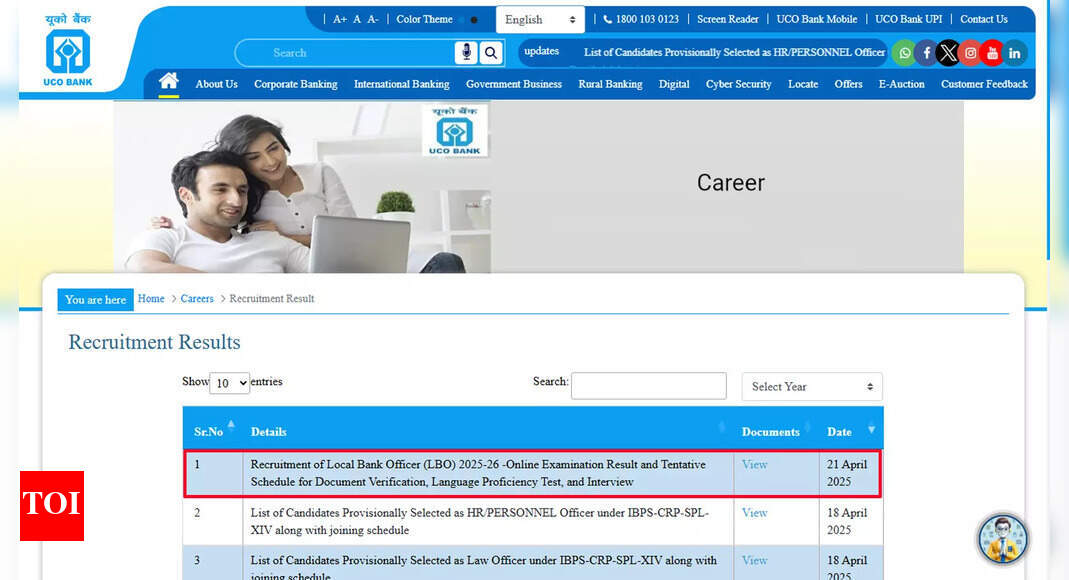Increase font size with A+

[340, 19]
